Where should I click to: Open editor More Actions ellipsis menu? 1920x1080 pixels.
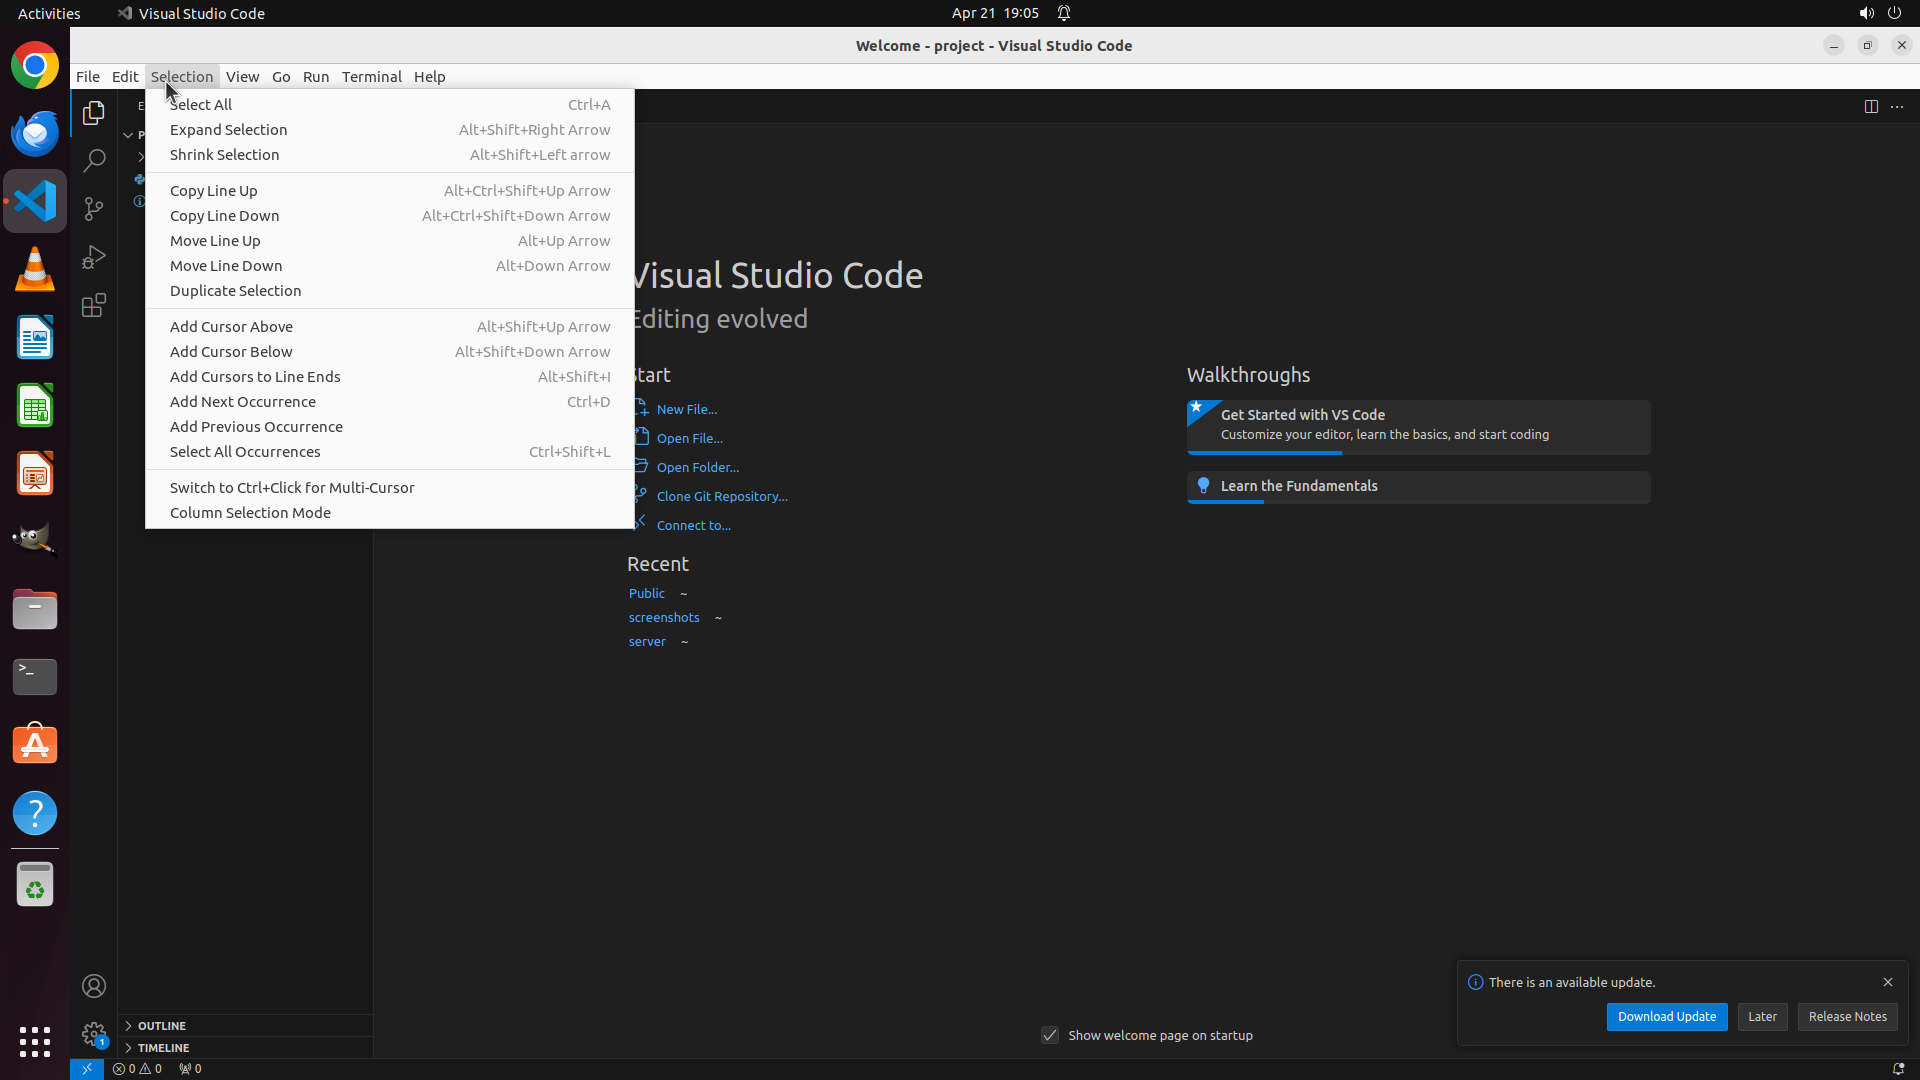(1897, 106)
